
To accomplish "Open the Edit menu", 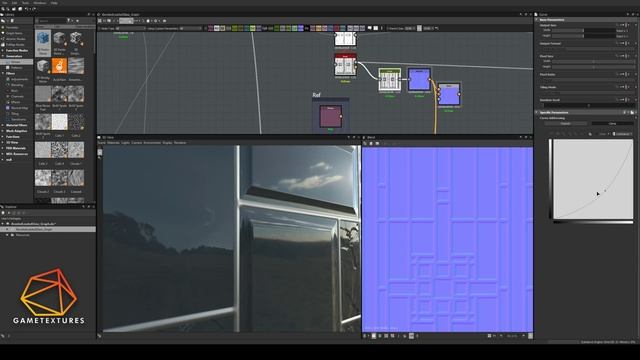I will 14,3.
